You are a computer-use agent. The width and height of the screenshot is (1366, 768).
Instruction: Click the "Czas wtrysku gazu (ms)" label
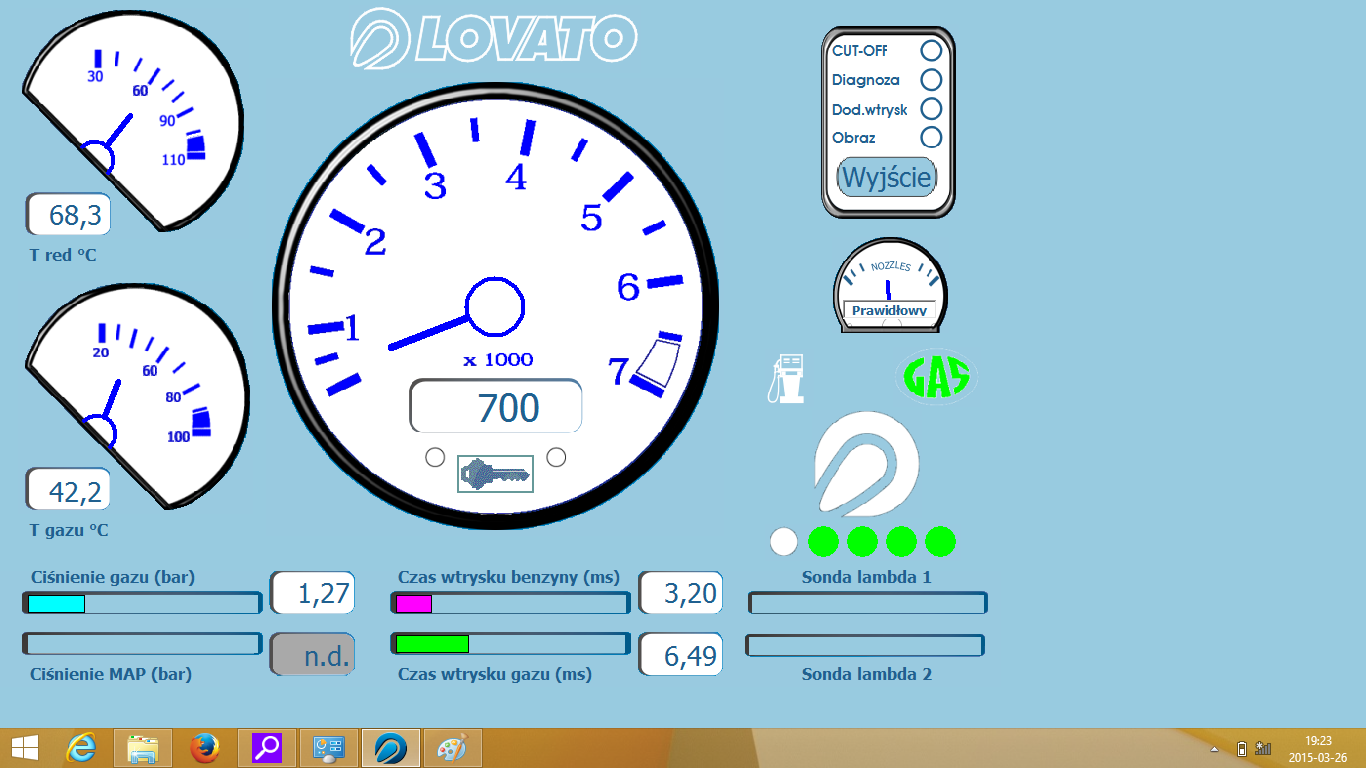(x=495, y=674)
